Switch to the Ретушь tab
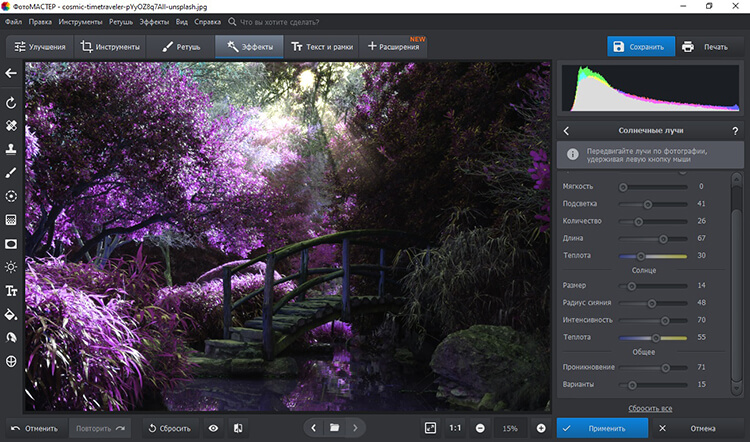The height and width of the screenshot is (442, 750). click(181, 46)
